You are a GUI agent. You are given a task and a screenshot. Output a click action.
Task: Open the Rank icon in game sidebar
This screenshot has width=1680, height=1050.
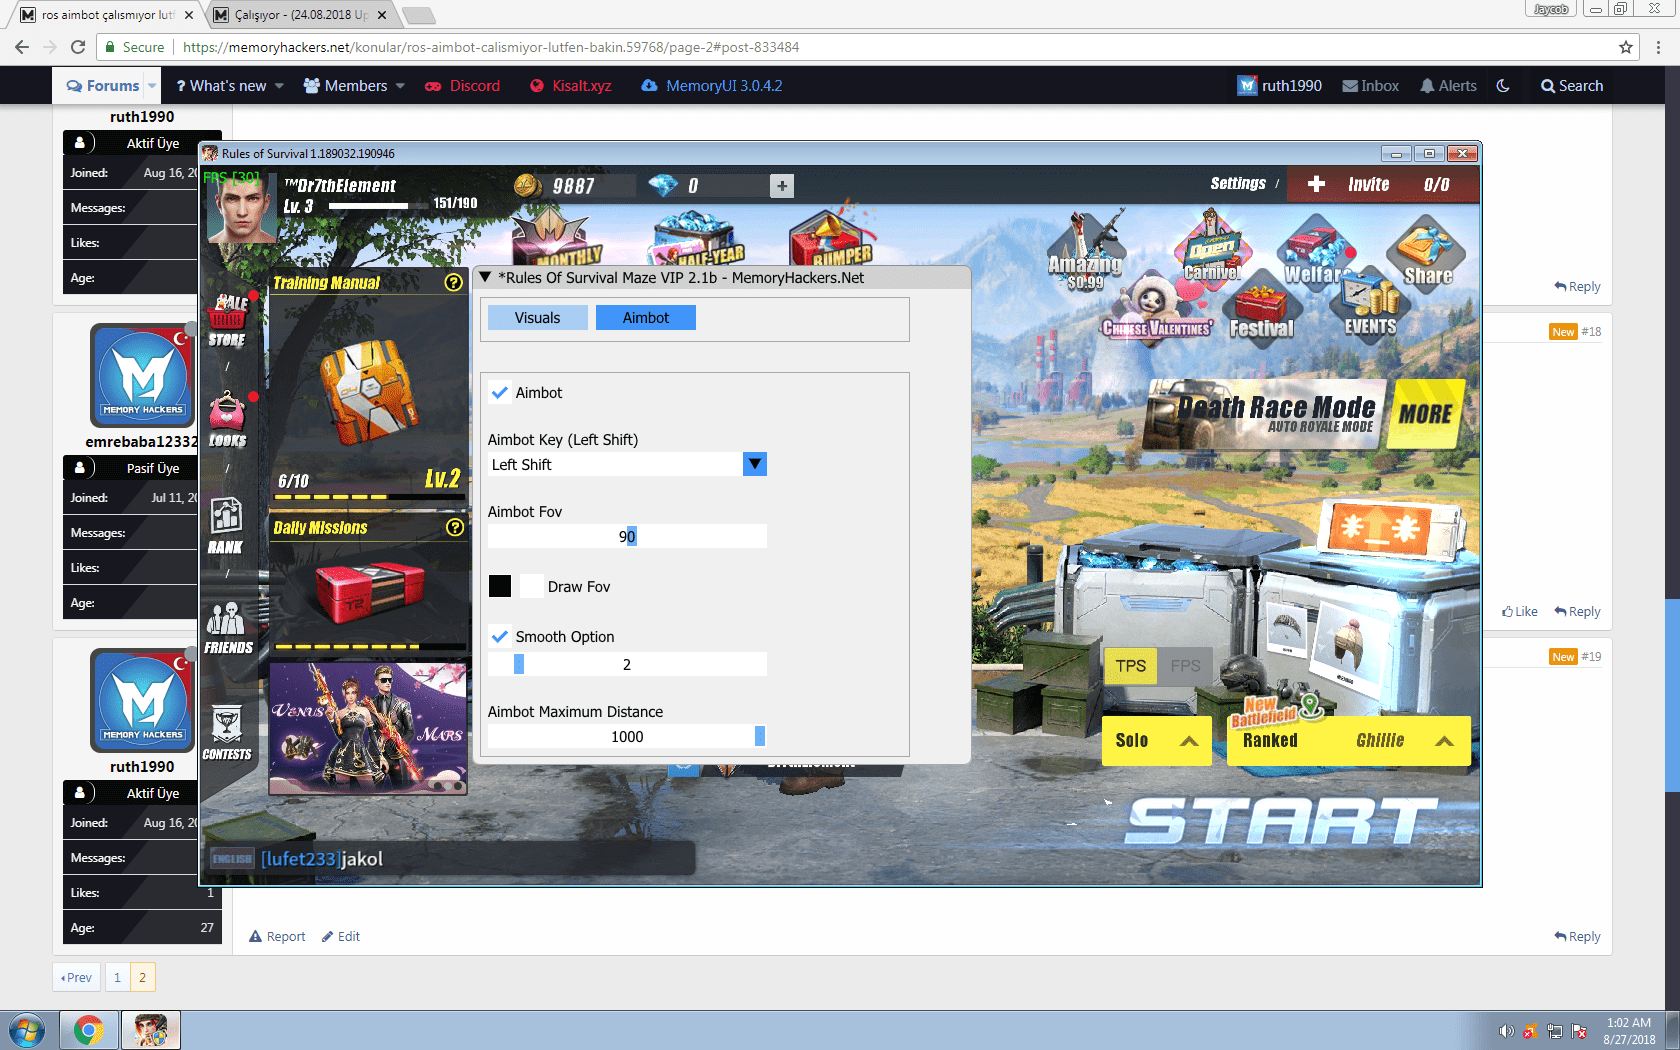226,526
